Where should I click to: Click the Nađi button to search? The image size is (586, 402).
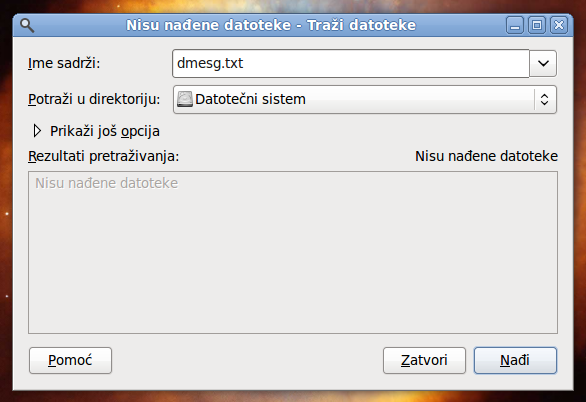[515, 361]
